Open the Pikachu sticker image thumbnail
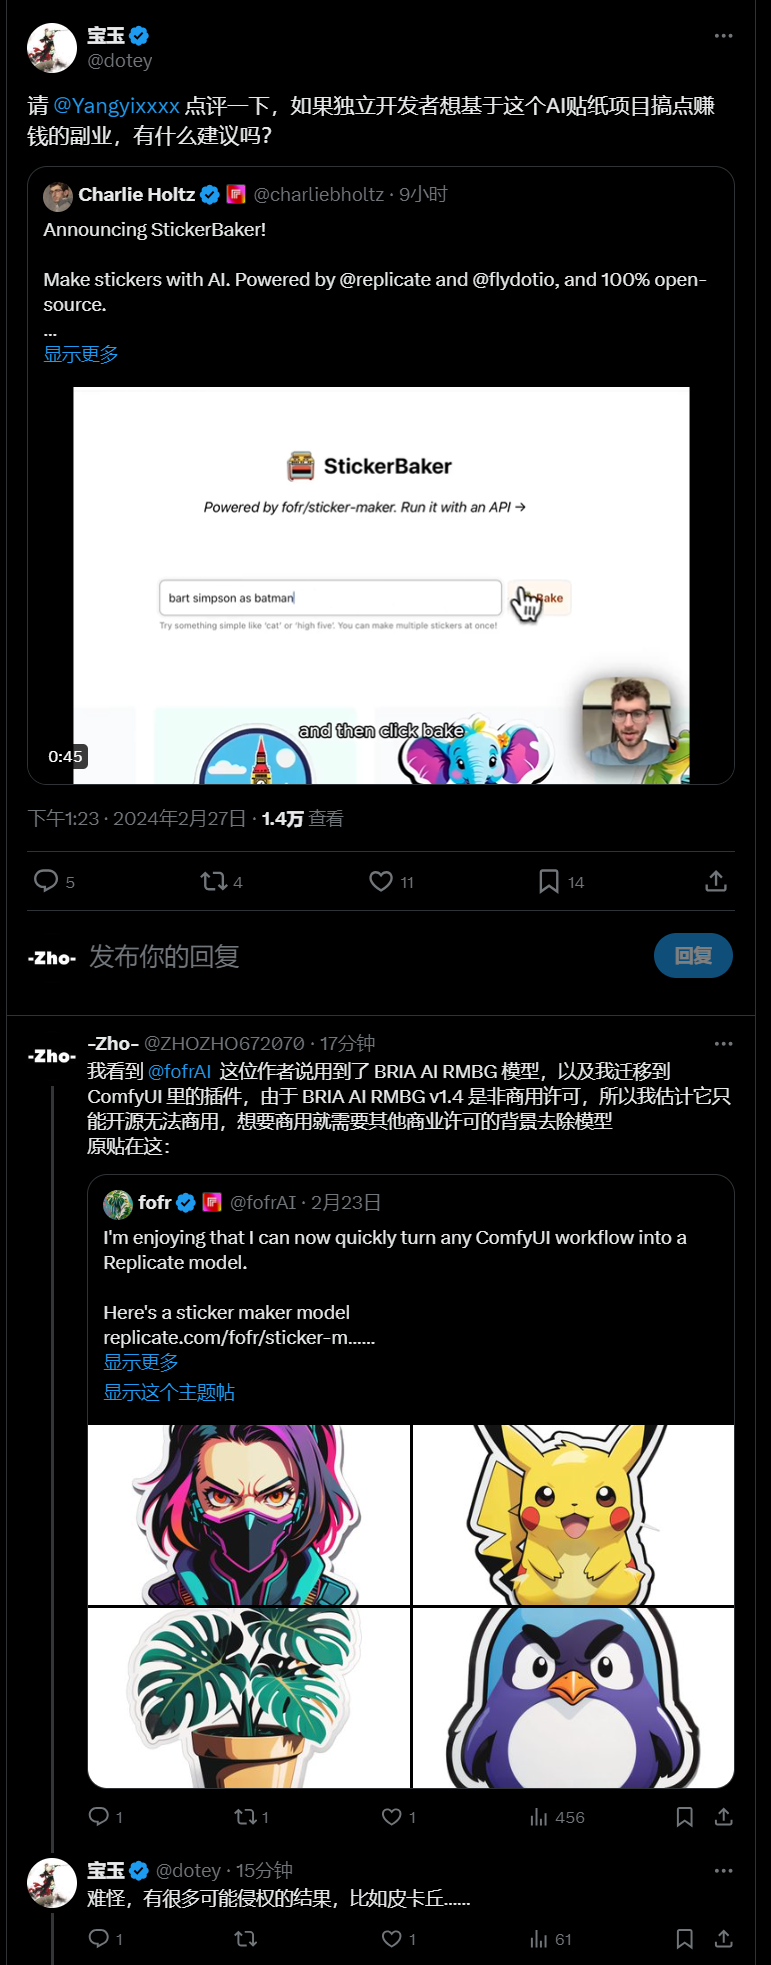The height and width of the screenshot is (1965, 771). pos(573,1514)
